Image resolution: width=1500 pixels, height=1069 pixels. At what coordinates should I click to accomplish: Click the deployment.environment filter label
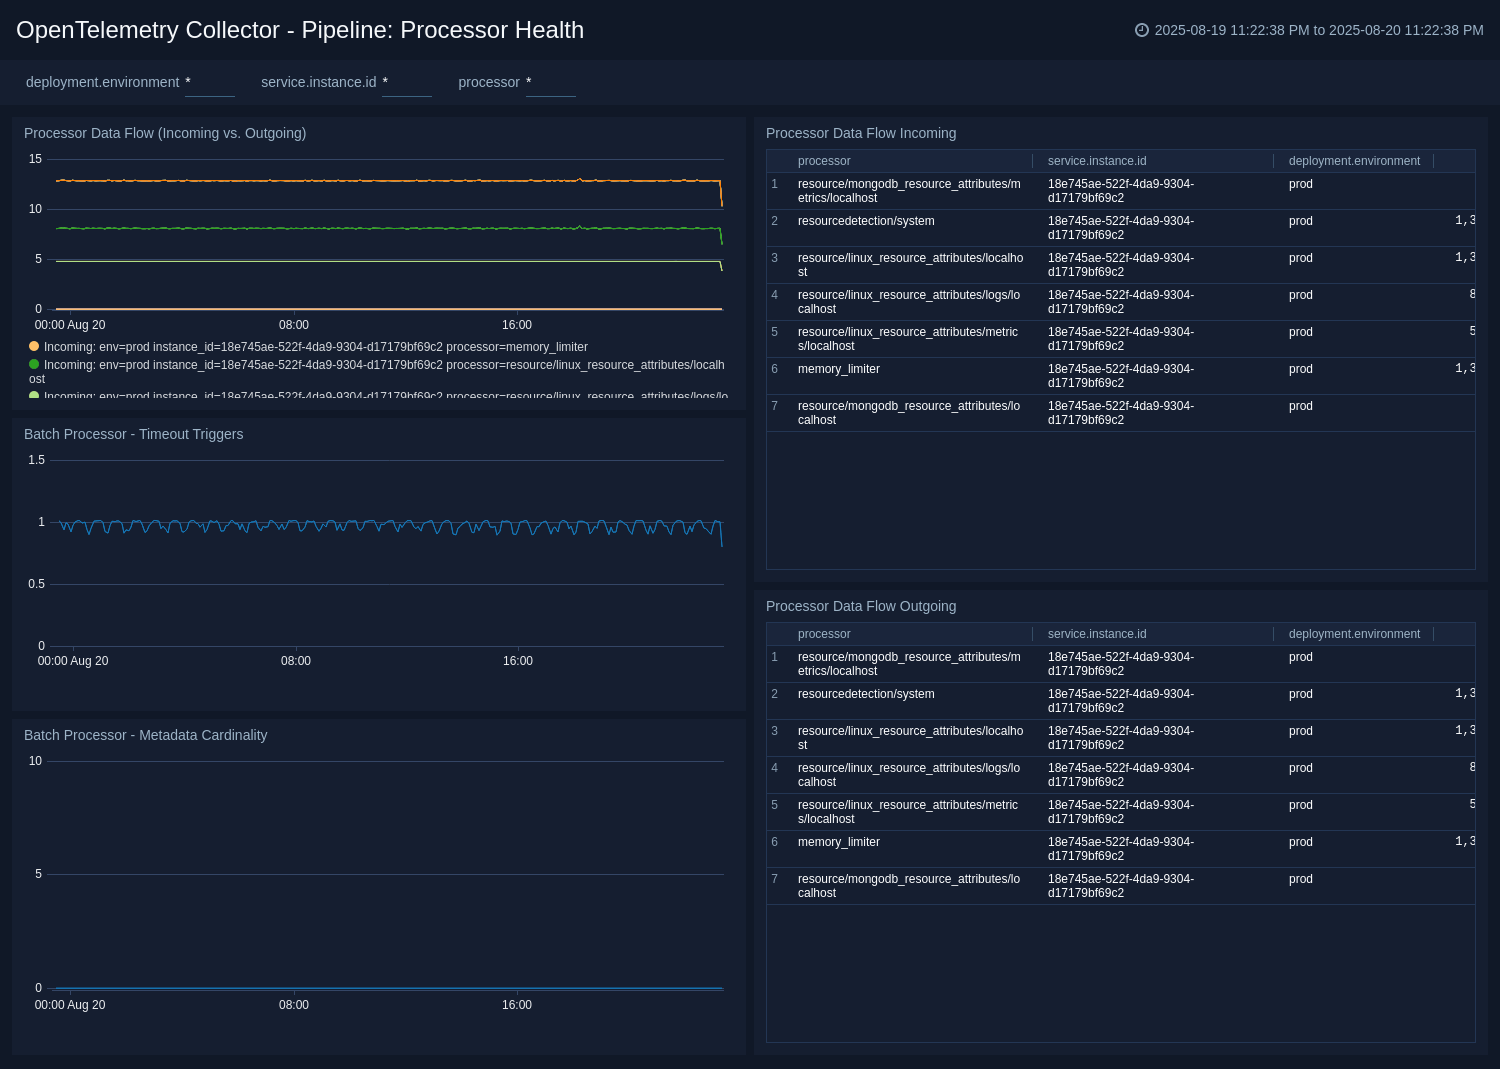tap(102, 82)
